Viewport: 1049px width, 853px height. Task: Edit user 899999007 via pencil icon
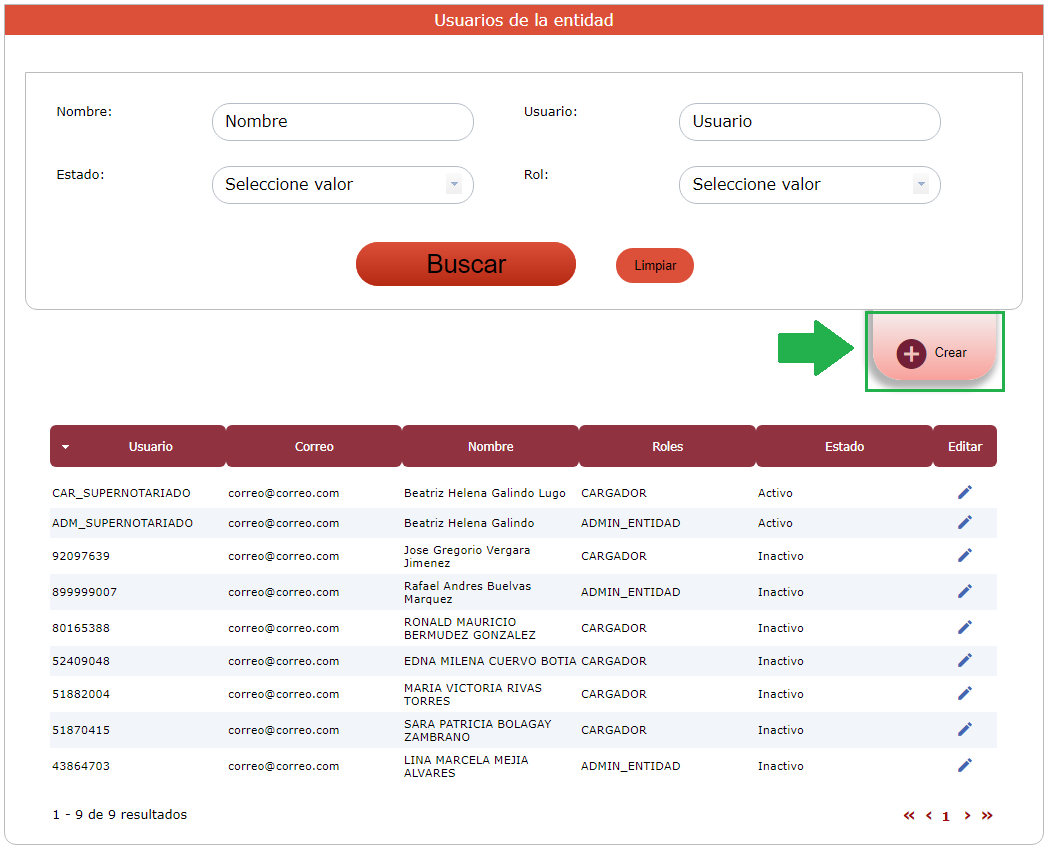(x=964, y=591)
